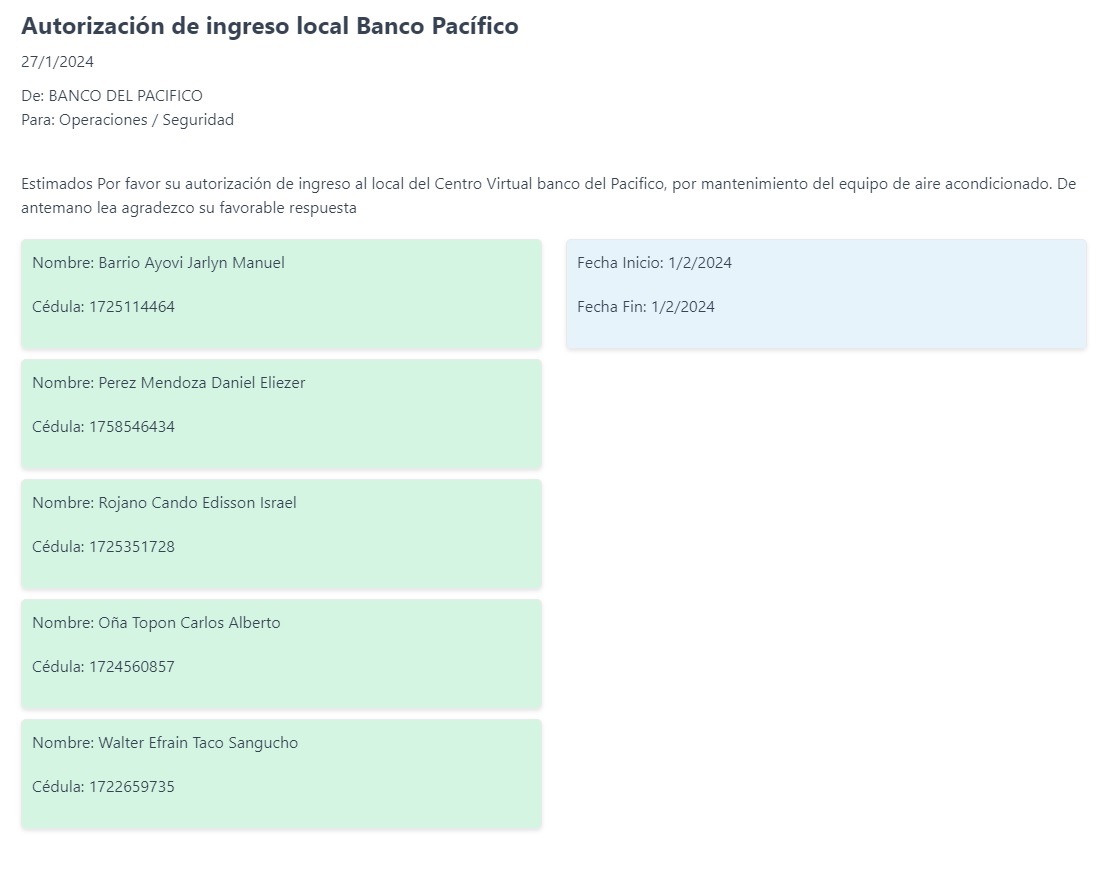Select the date 27/1/2024 under the title
The image size is (1112, 878).
[57, 62]
